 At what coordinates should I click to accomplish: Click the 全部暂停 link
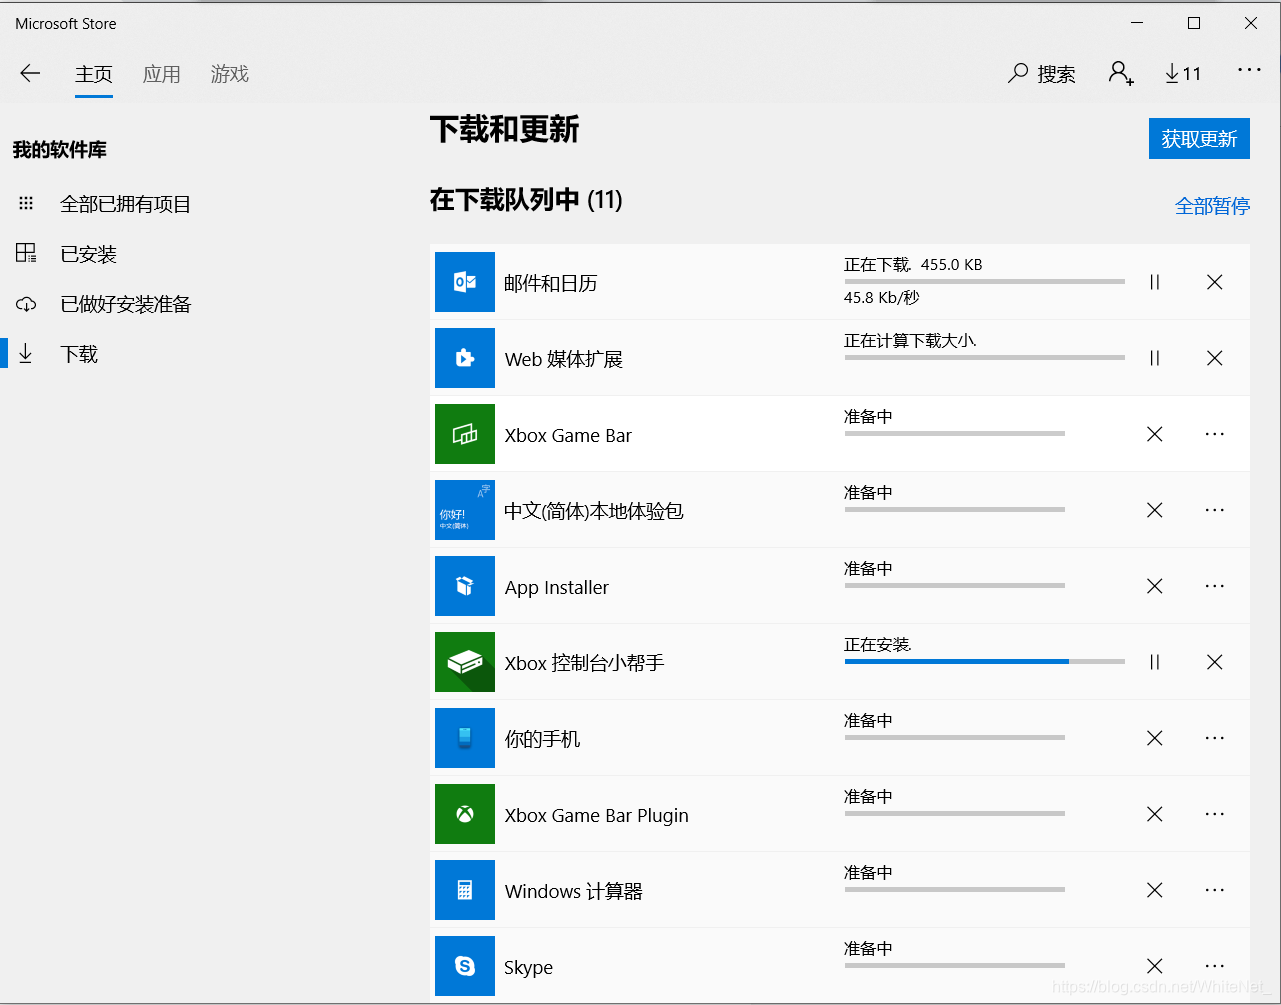pyautogui.click(x=1212, y=206)
